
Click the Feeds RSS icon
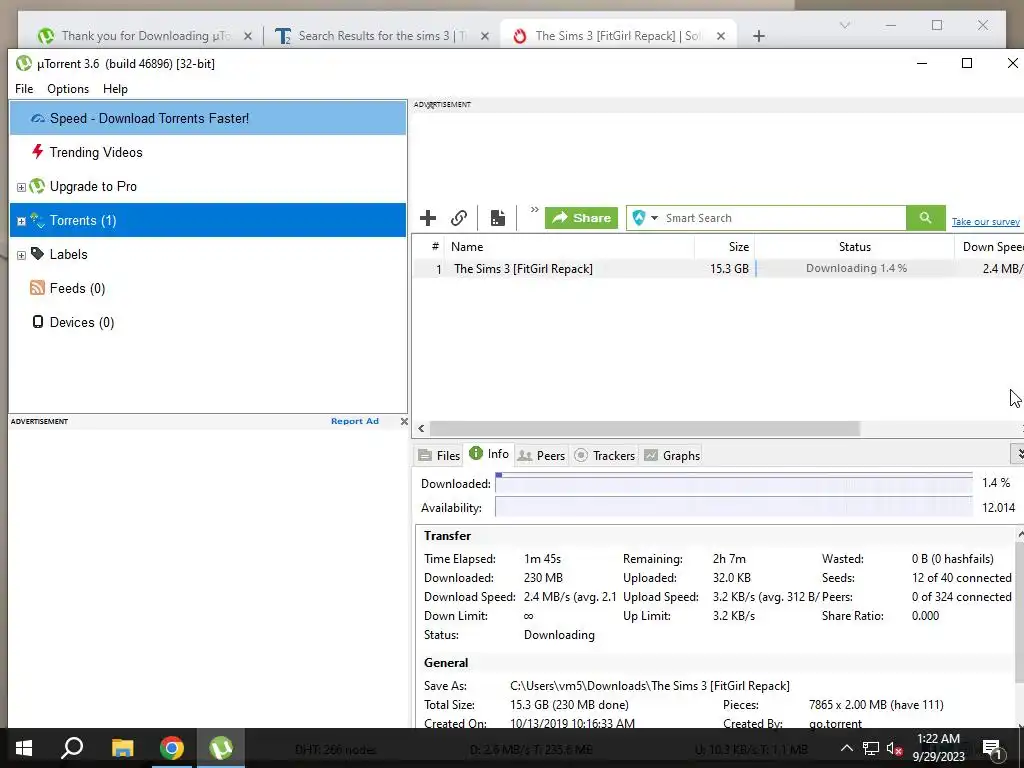coord(37,287)
